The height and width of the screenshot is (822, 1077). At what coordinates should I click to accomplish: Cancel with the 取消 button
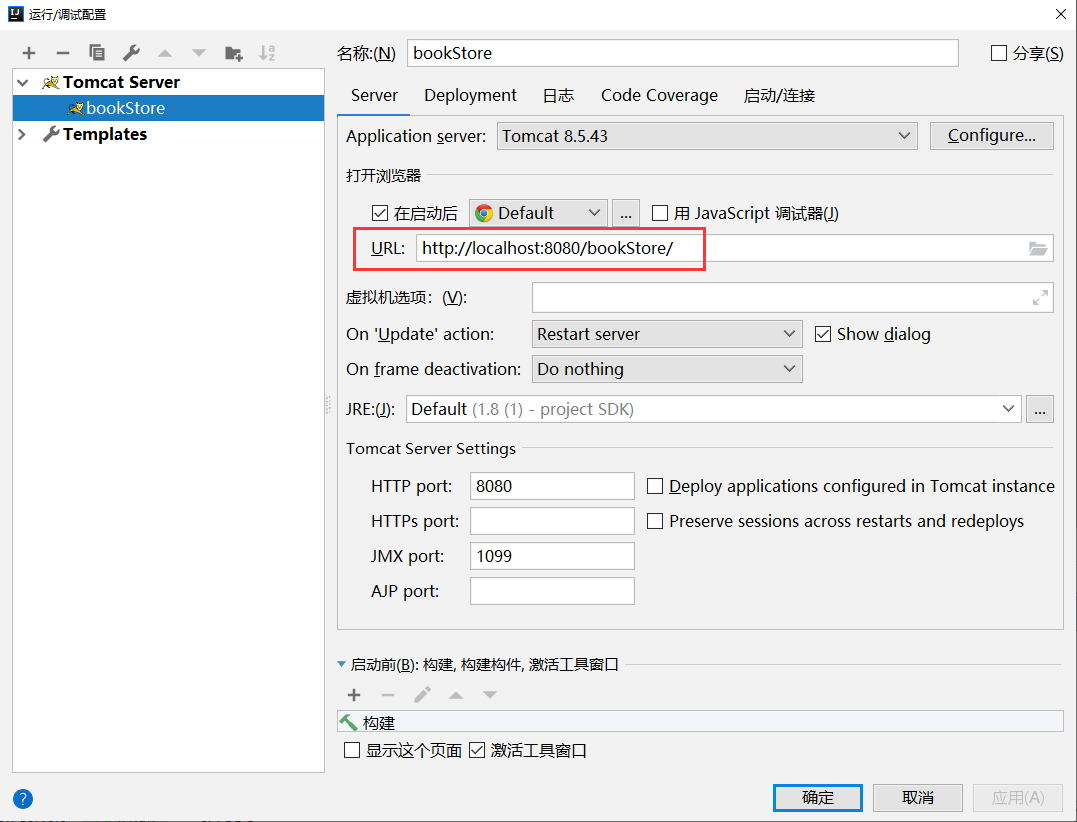pyautogui.click(x=918, y=798)
